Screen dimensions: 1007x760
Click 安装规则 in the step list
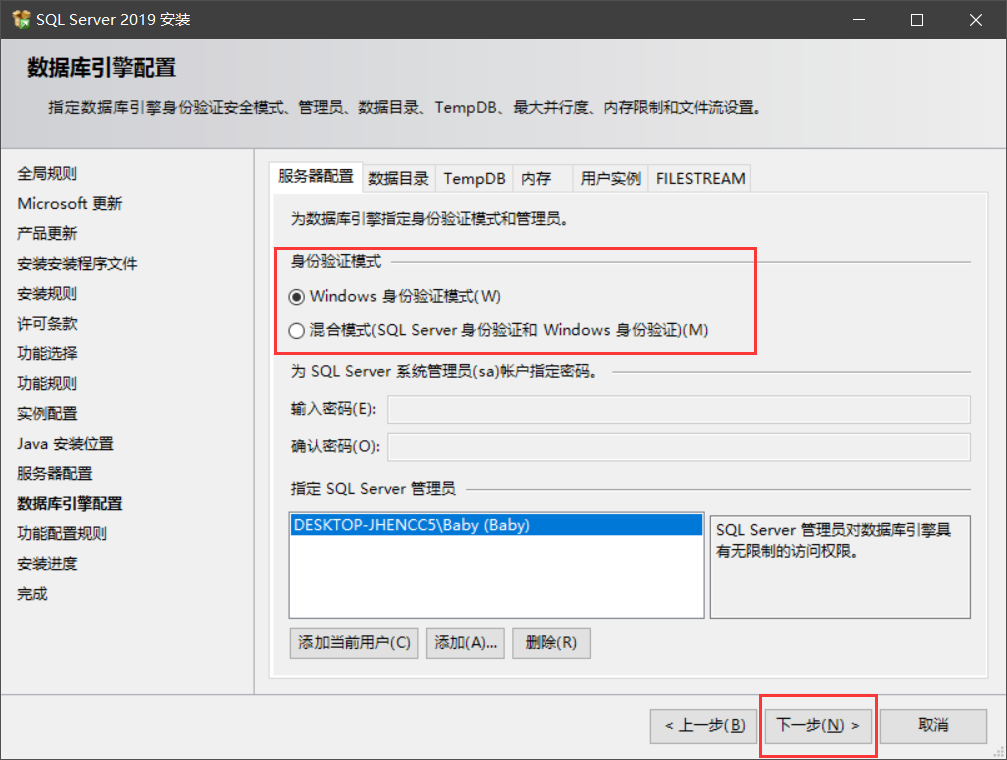click(x=47, y=294)
